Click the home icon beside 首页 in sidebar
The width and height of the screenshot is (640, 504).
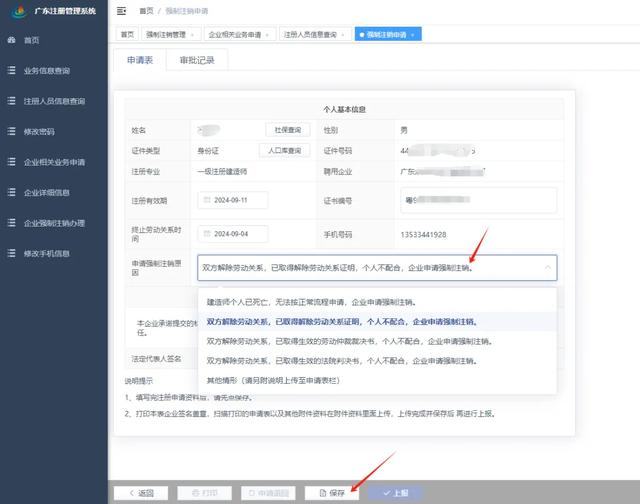point(11,40)
